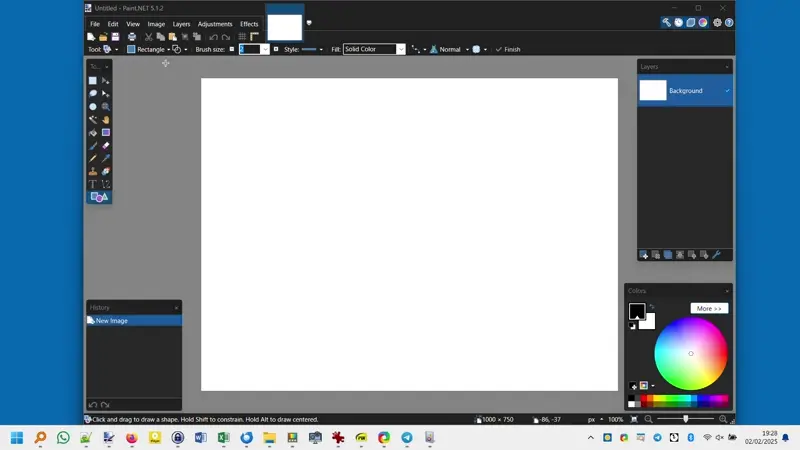Select the Paintbrush tool

coord(92,145)
